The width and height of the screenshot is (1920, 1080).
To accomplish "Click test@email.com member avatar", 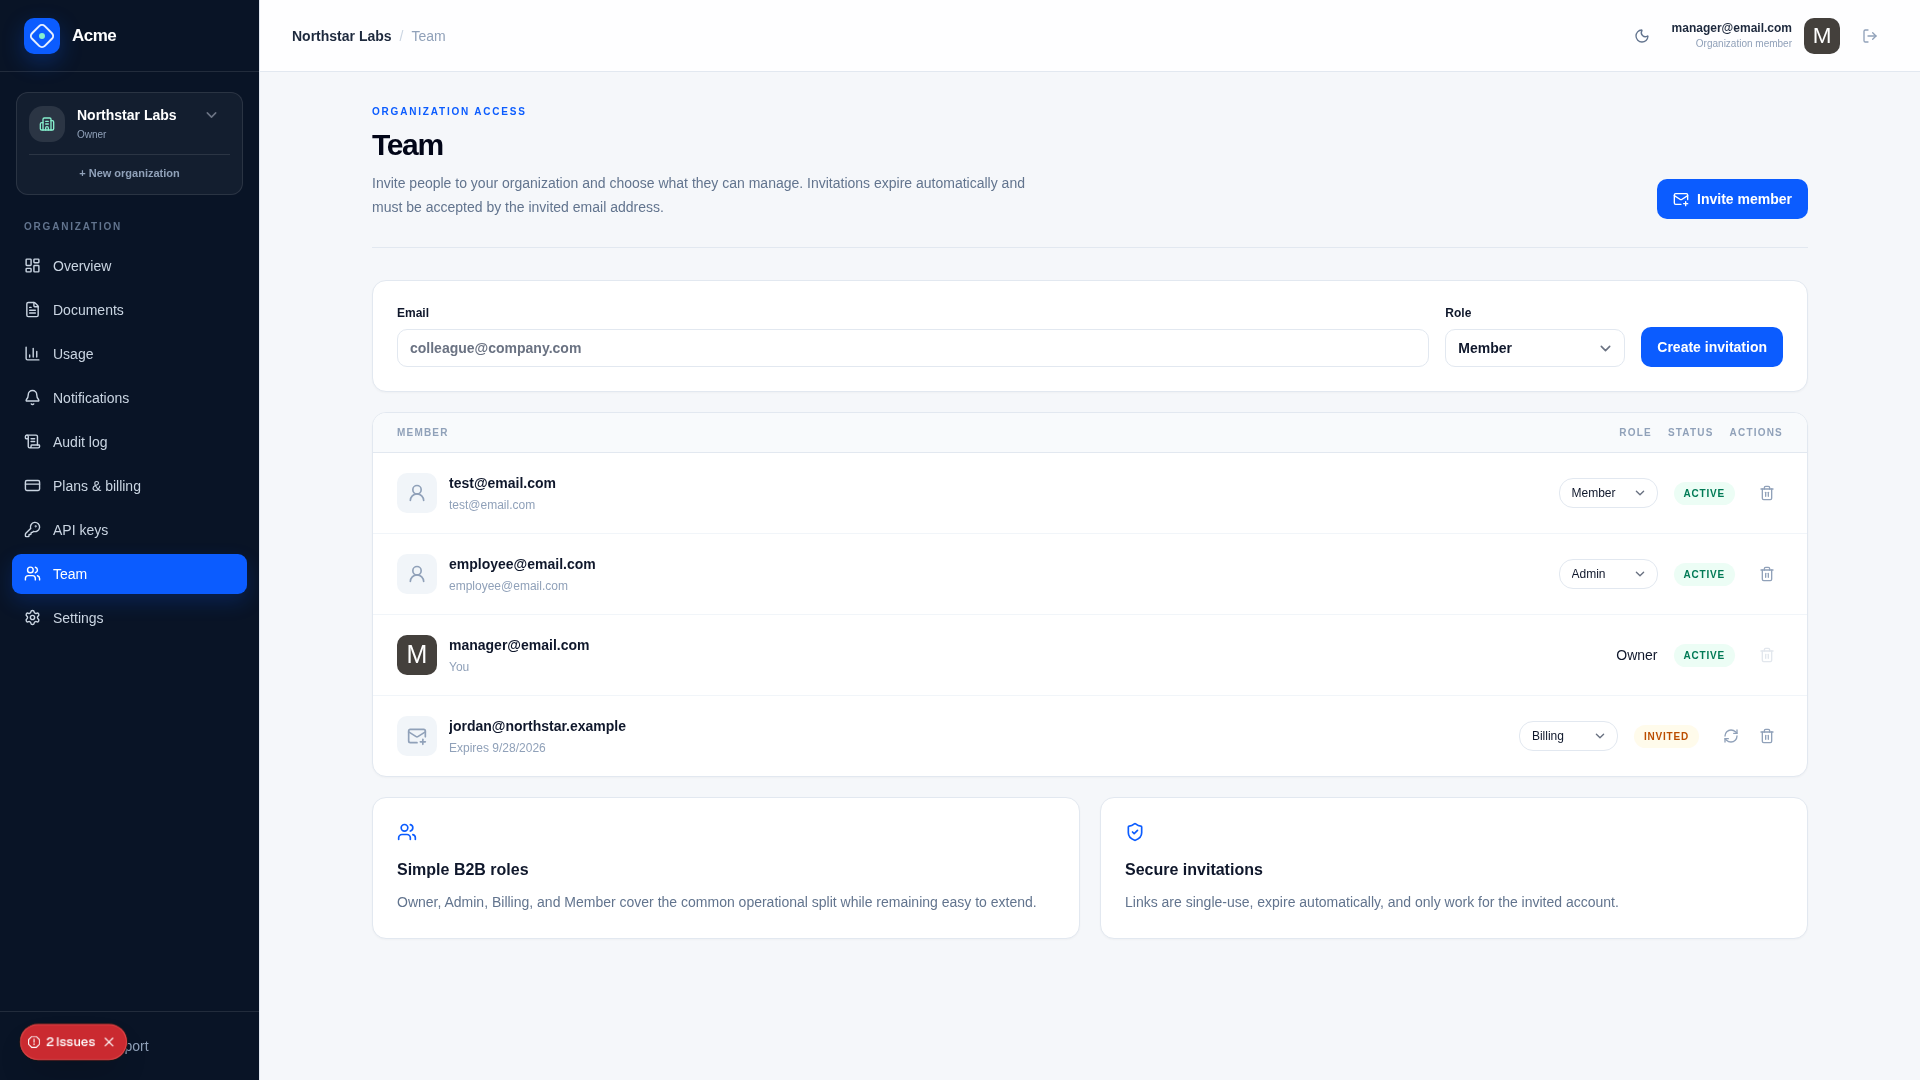I will click(x=417, y=493).
